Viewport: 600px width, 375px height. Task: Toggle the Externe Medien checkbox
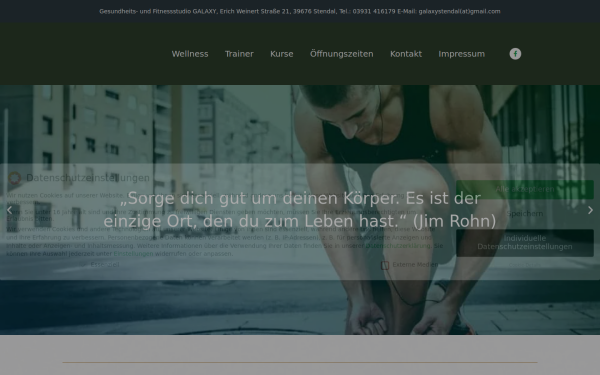click(x=385, y=265)
